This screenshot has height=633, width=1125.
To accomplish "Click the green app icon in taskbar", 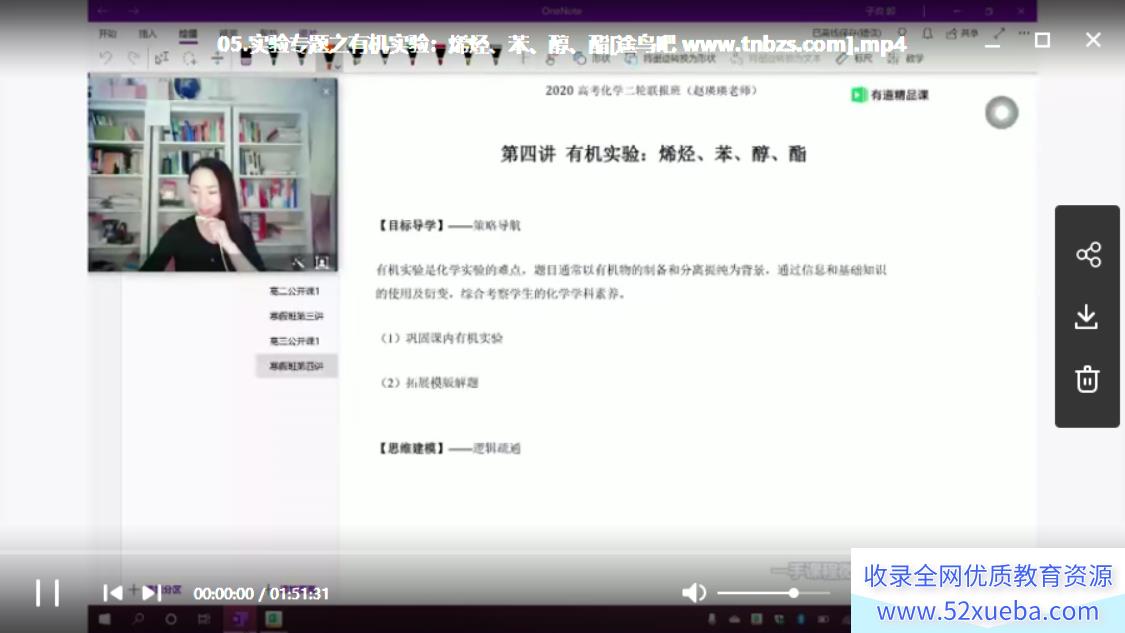I will tap(273, 619).
